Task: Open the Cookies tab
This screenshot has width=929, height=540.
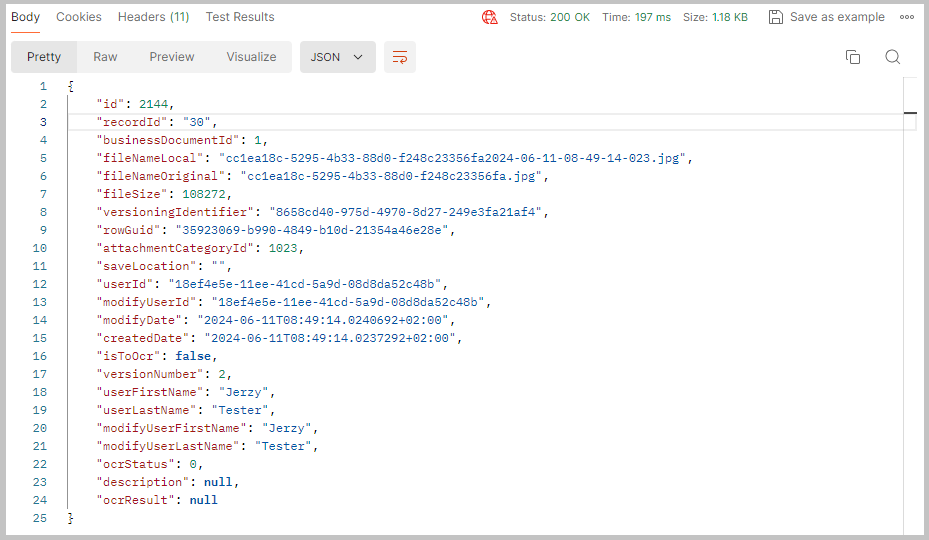Action: click(x=79, y=17)
